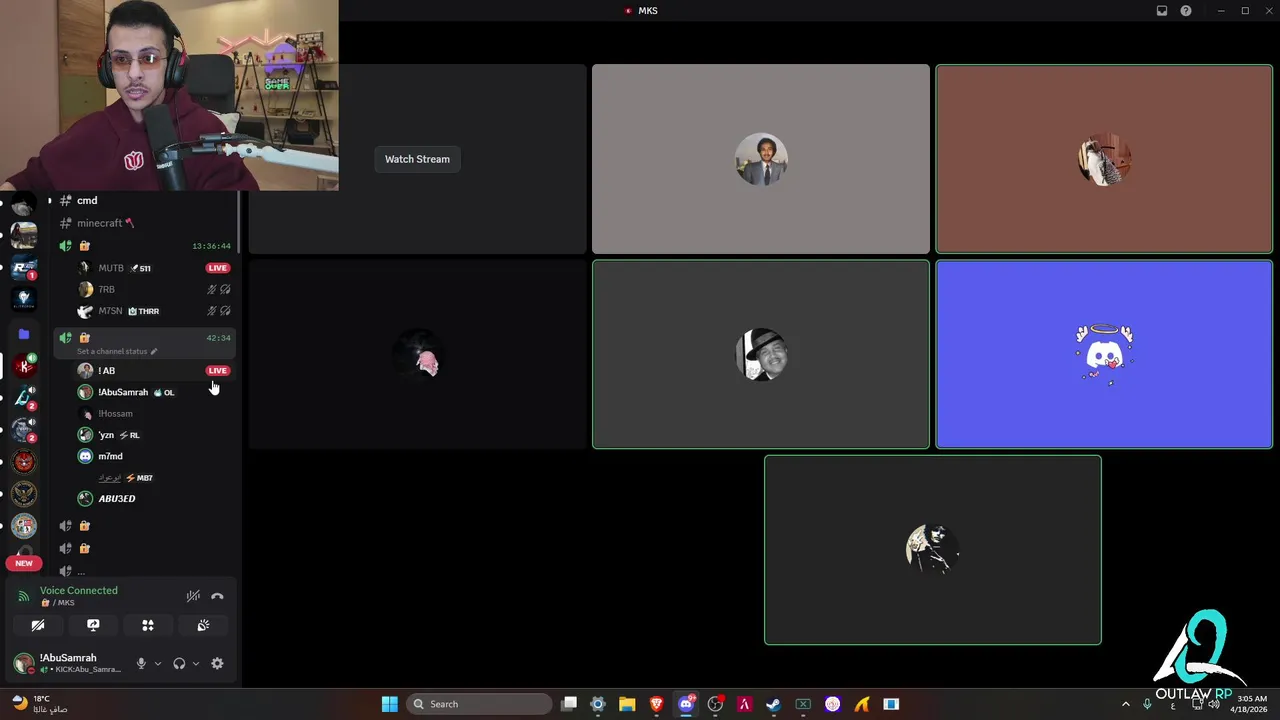
Task: Open the soundboard button
Action: tap(203, 625)
